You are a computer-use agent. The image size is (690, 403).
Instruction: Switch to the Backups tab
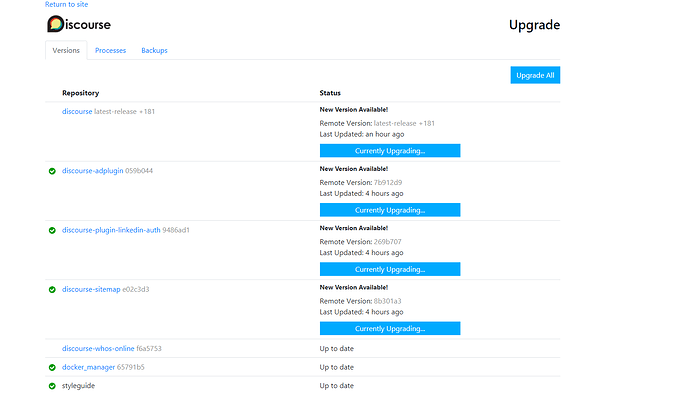pyautogui.click(x=154, y=50)
